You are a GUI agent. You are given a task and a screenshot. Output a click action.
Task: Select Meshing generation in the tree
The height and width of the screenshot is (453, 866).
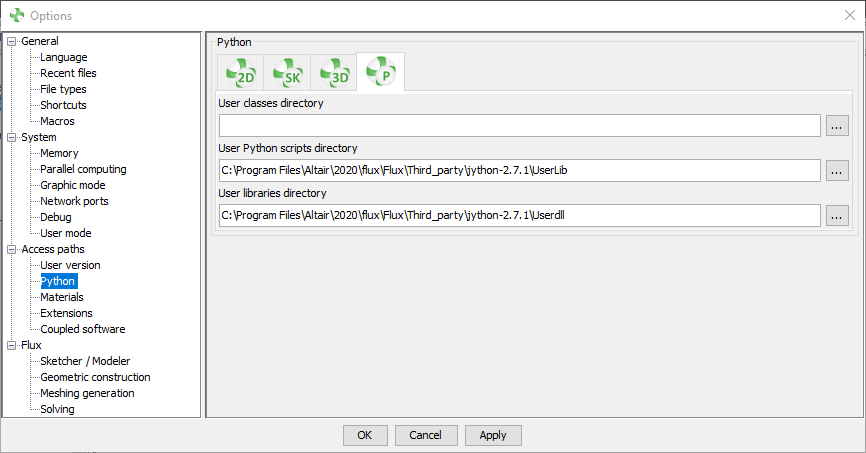pyautogui.click(x=87, y=394)
